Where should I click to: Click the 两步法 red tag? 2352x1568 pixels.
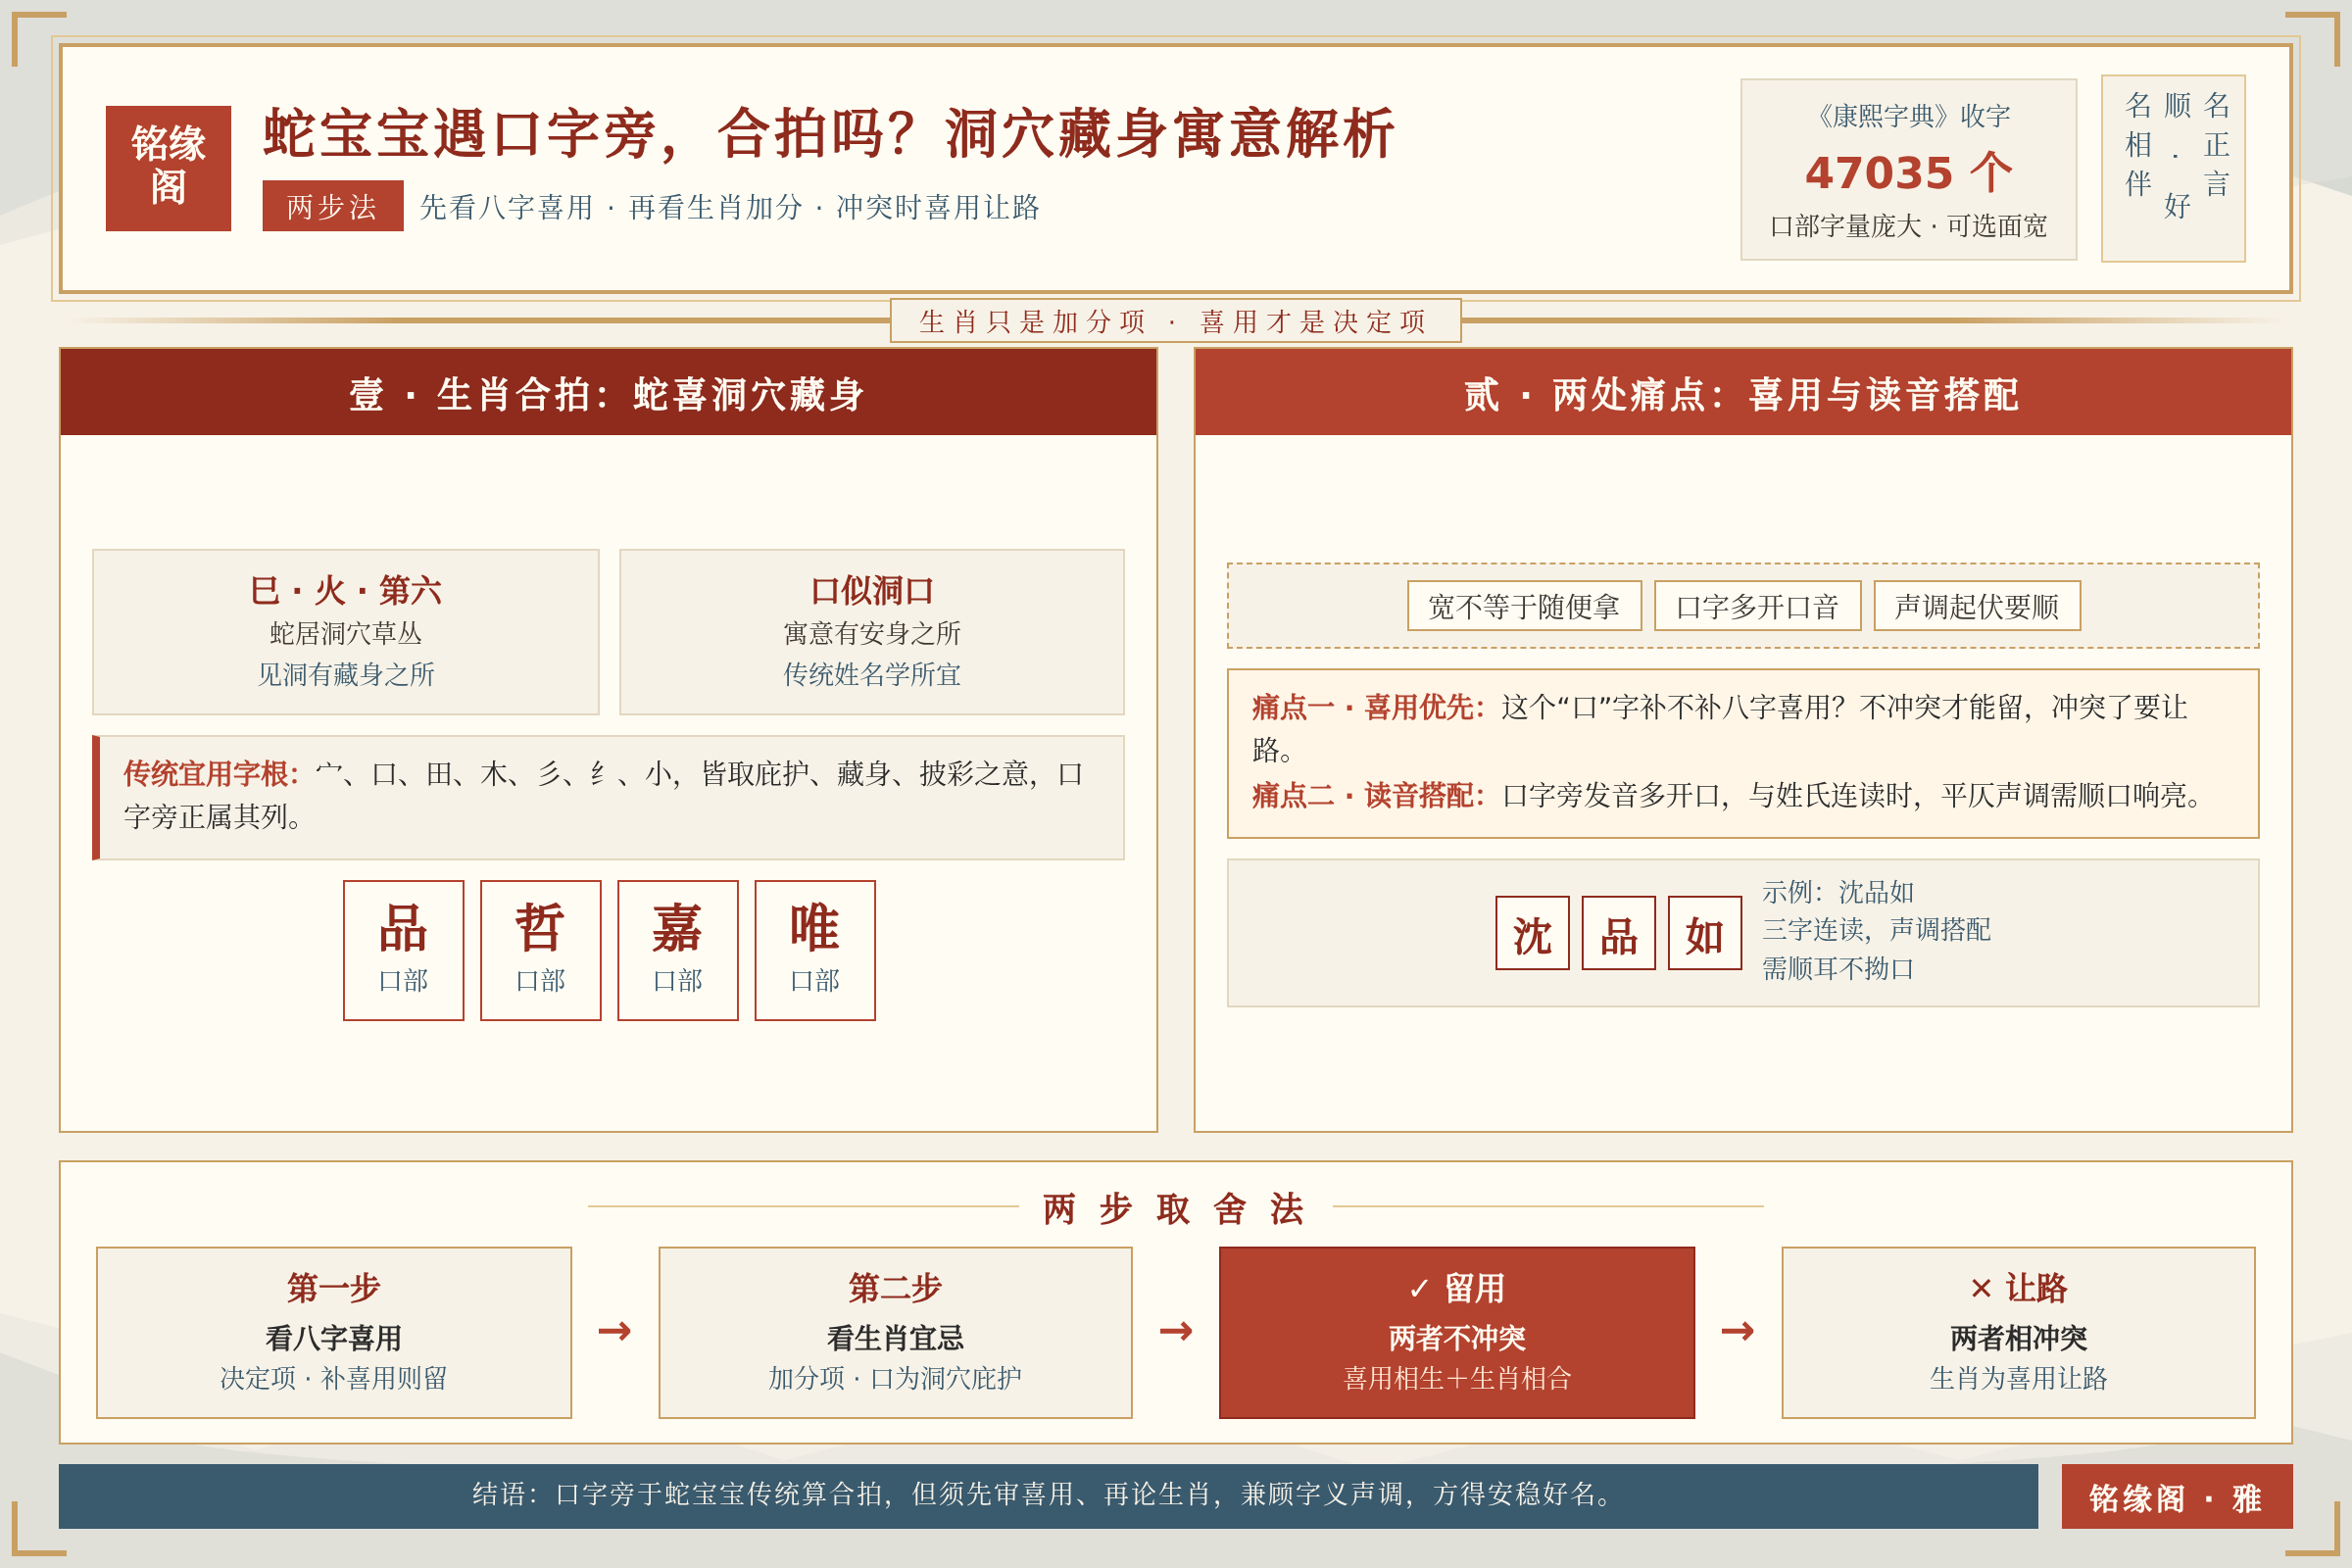tap(333, 206)
